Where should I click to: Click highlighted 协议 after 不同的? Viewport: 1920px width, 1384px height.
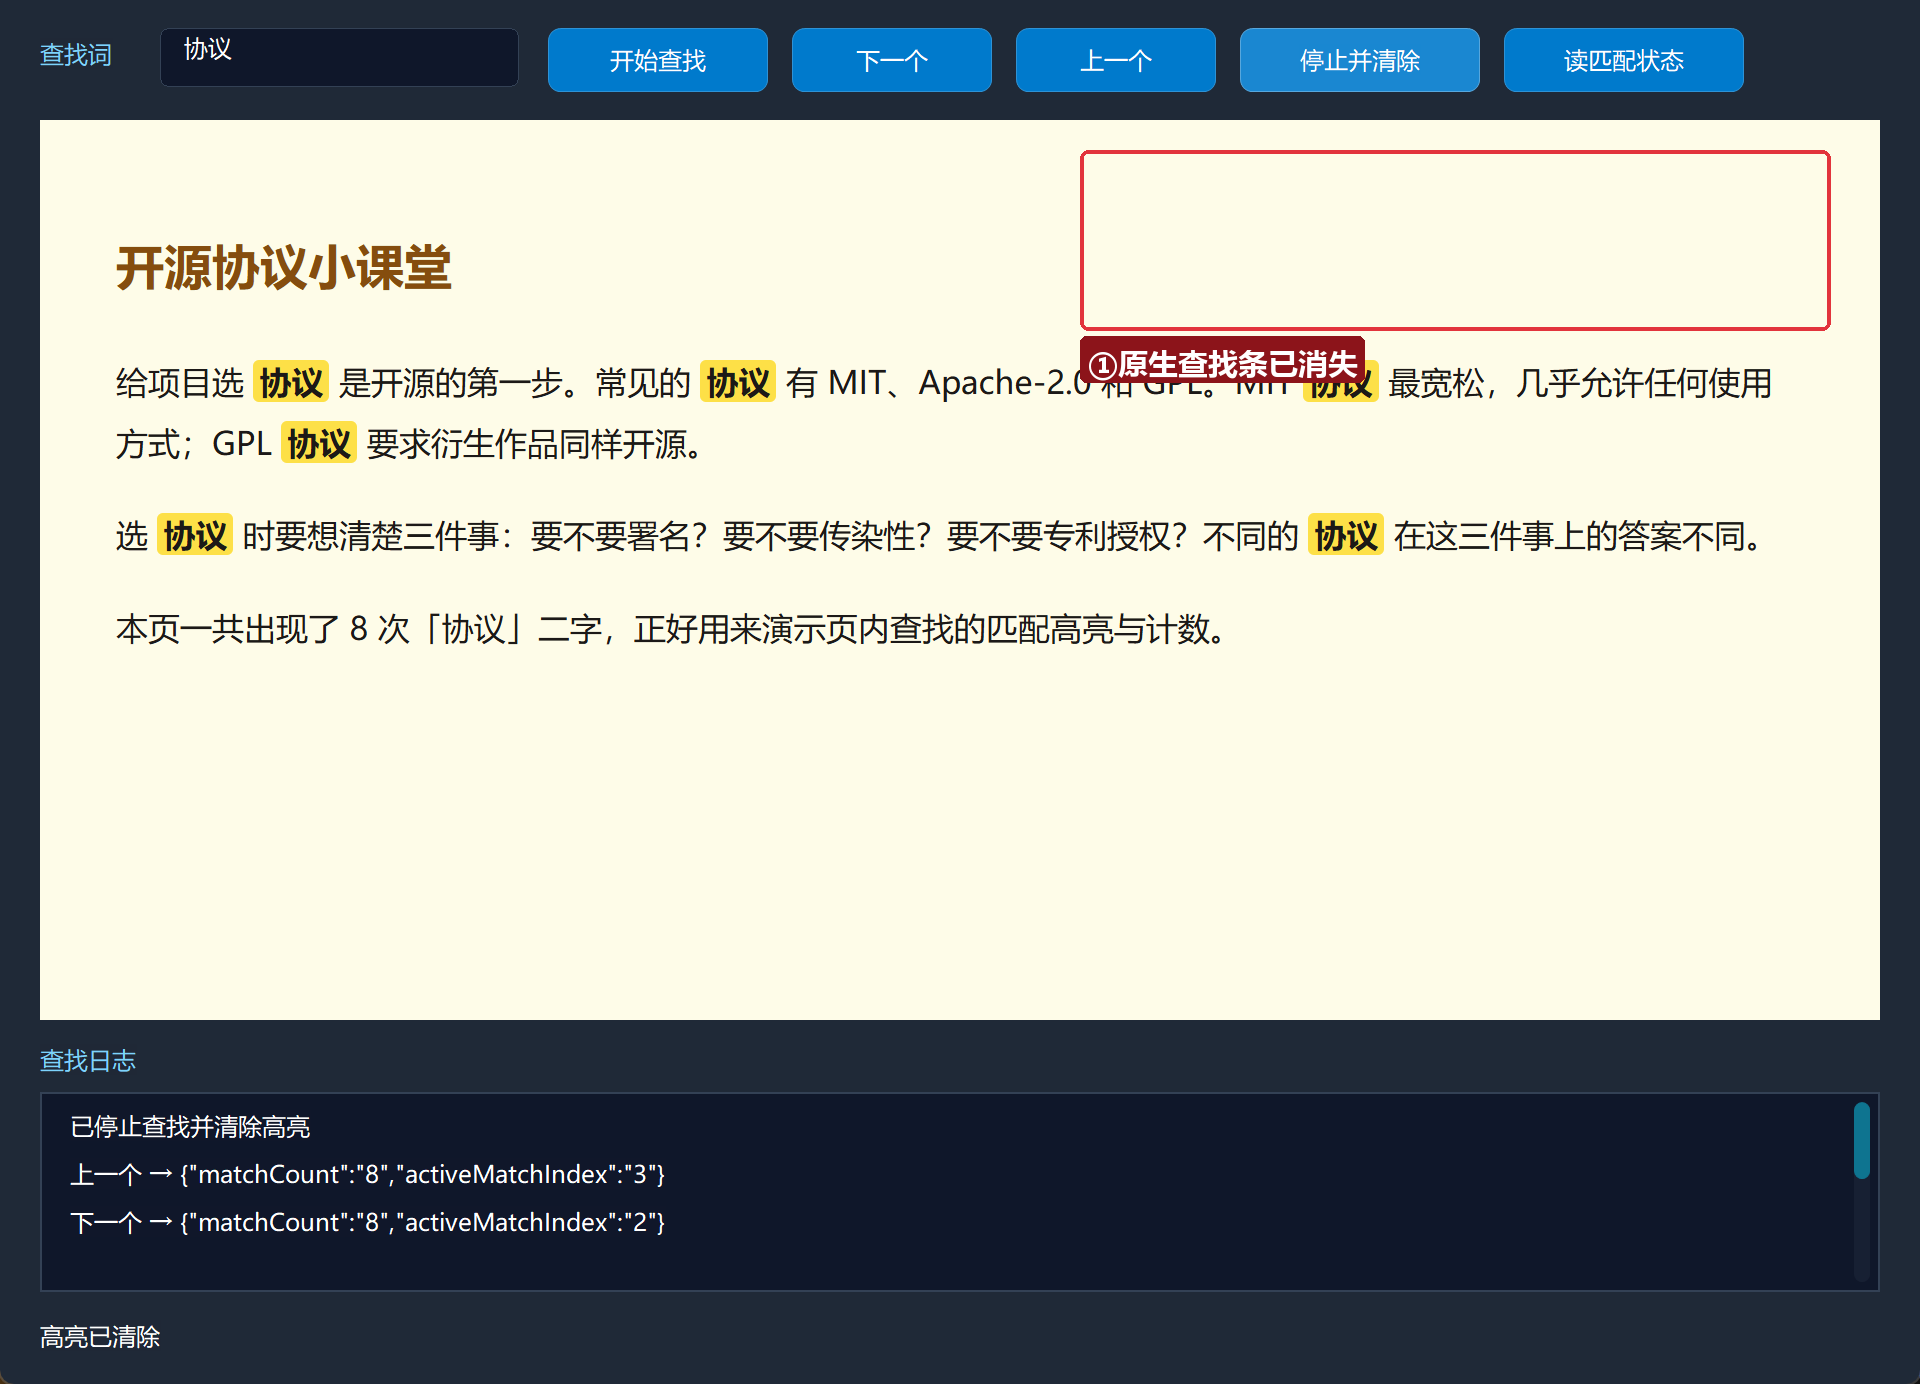1346,536
